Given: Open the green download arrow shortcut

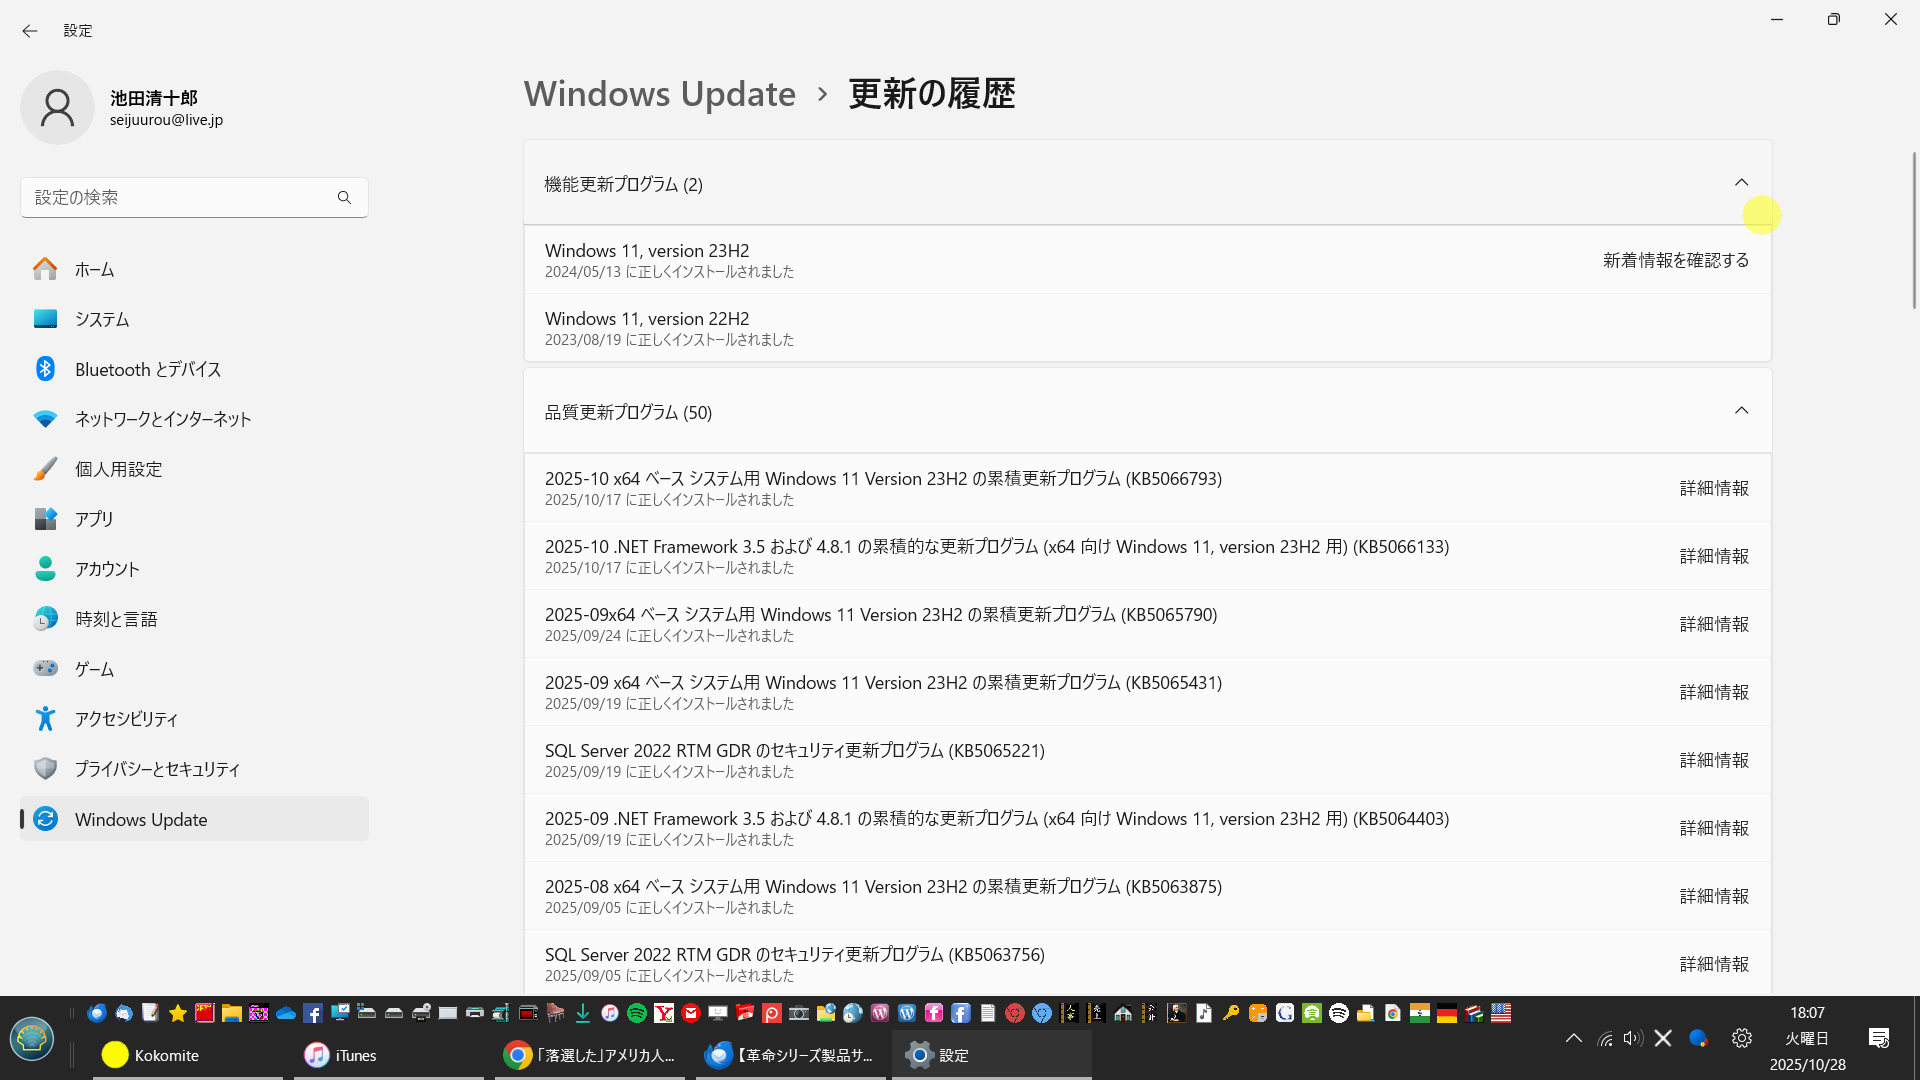Looking at the screenshot, I should (583, 1013).
